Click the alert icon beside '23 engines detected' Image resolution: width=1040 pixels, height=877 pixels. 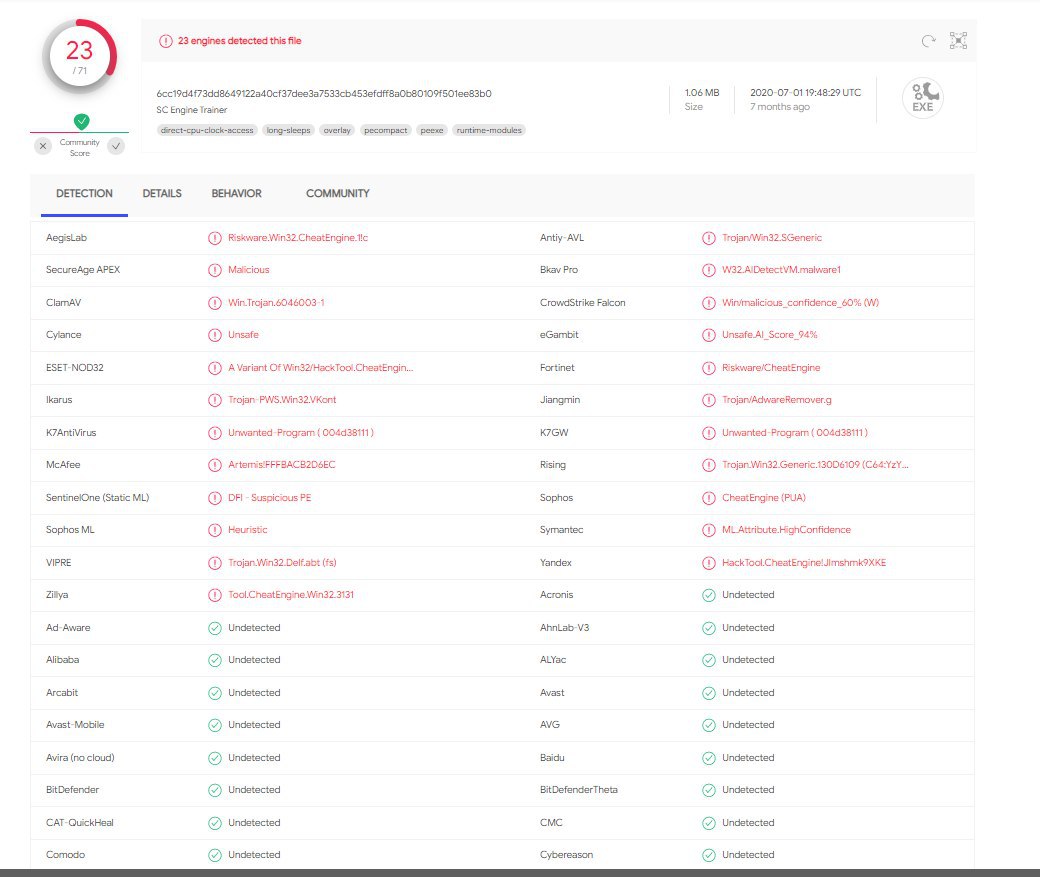coord(166,41)
